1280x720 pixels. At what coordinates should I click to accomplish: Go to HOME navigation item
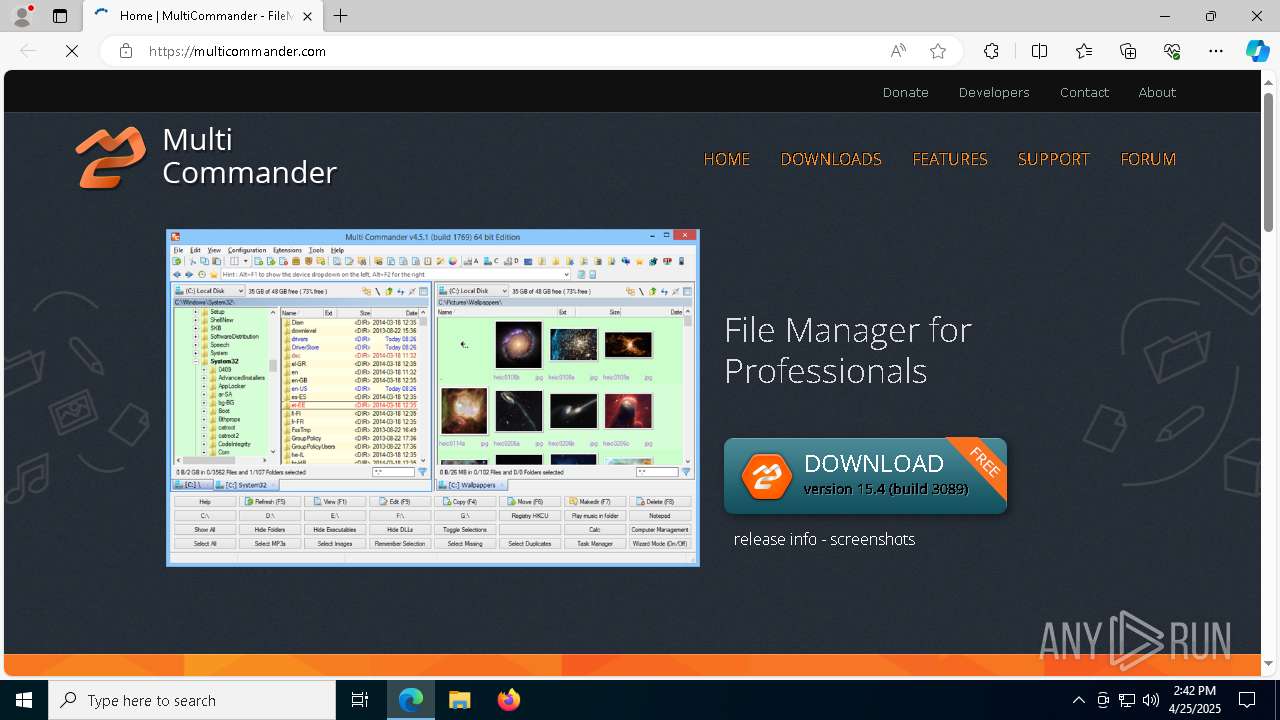coord(727,159)
